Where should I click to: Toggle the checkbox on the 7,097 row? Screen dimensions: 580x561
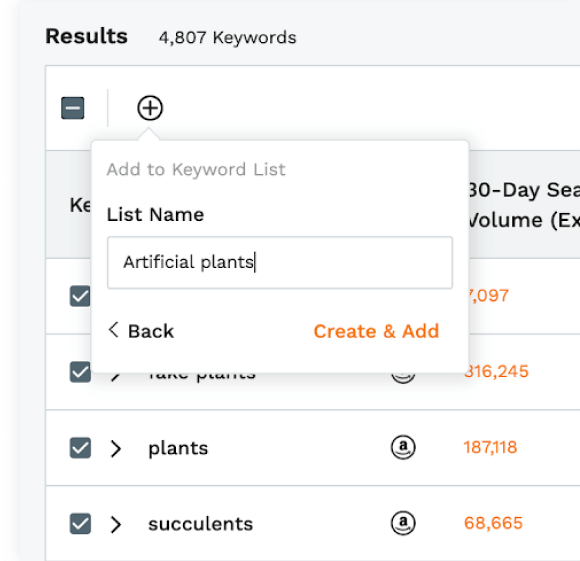coord(80,296)
